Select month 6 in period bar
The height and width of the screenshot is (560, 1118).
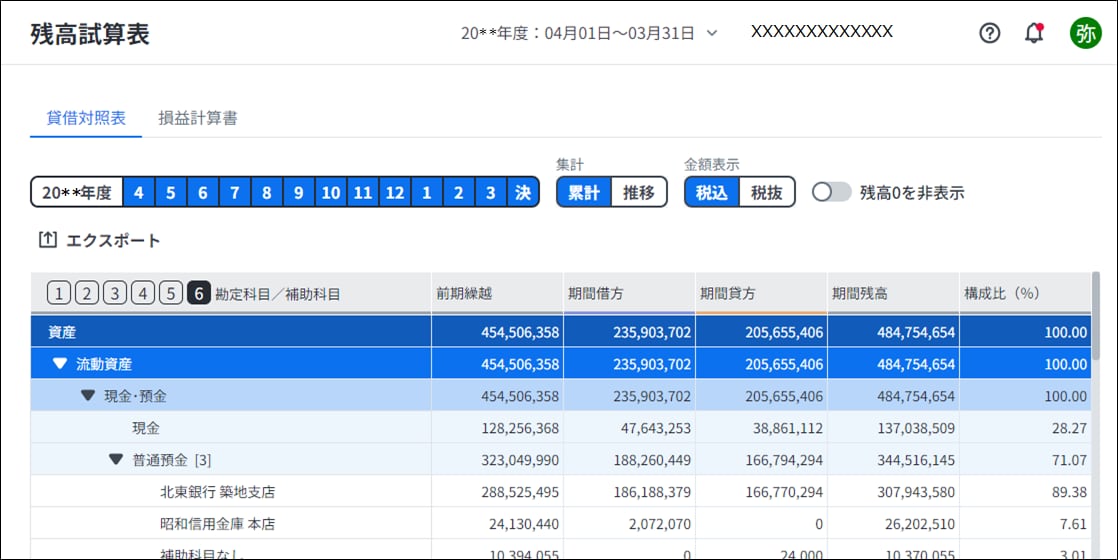point(202,193)
